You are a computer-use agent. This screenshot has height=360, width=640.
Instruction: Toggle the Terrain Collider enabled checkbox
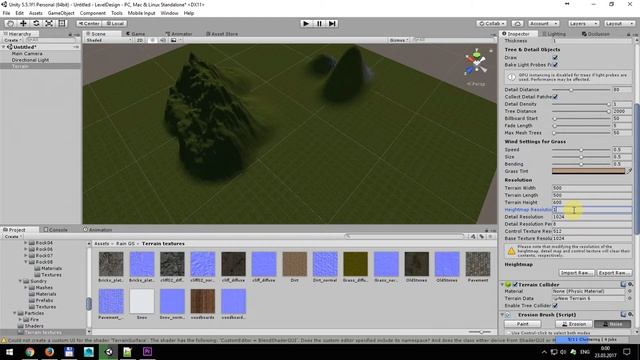tap(515, 284)
